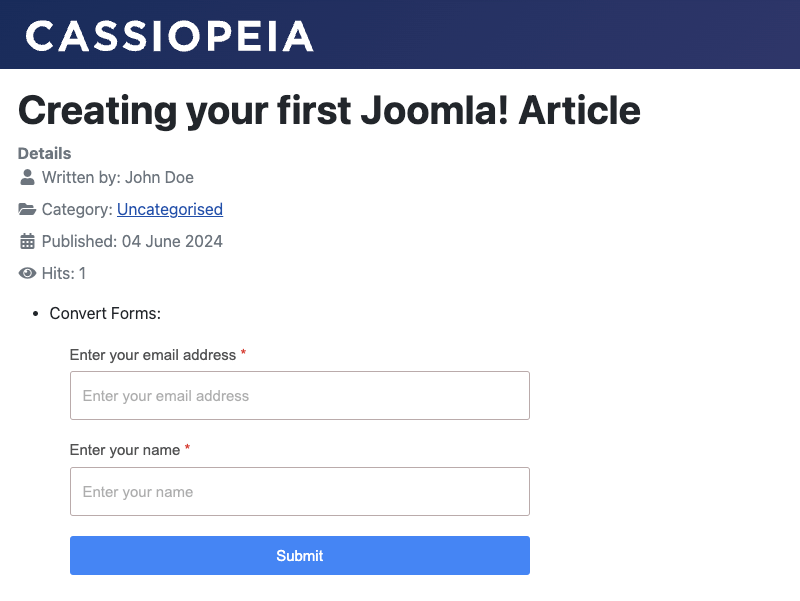800x601 pixels.
Task: Click the 'Written by: John Doe' text
Action: pos(118,178)
